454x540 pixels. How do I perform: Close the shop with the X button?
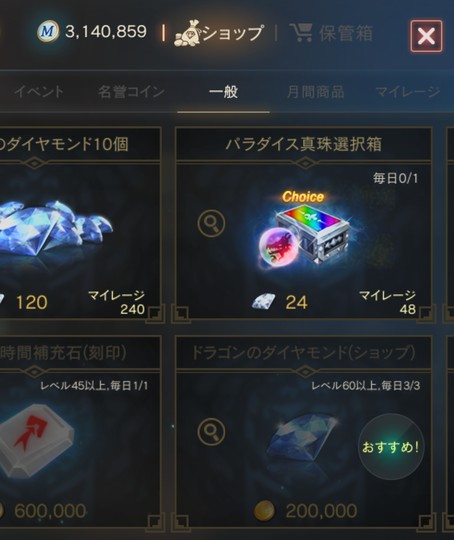coord(426,36)
